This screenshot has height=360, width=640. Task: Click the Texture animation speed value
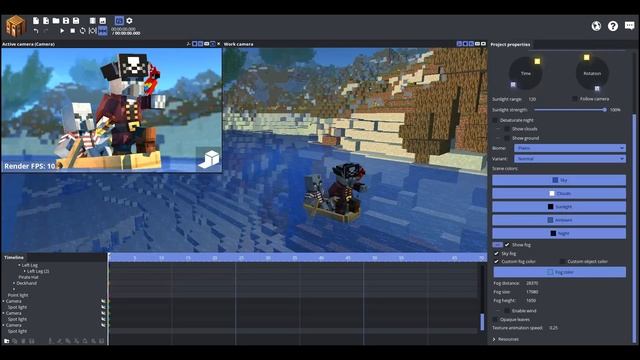point(553,328)
